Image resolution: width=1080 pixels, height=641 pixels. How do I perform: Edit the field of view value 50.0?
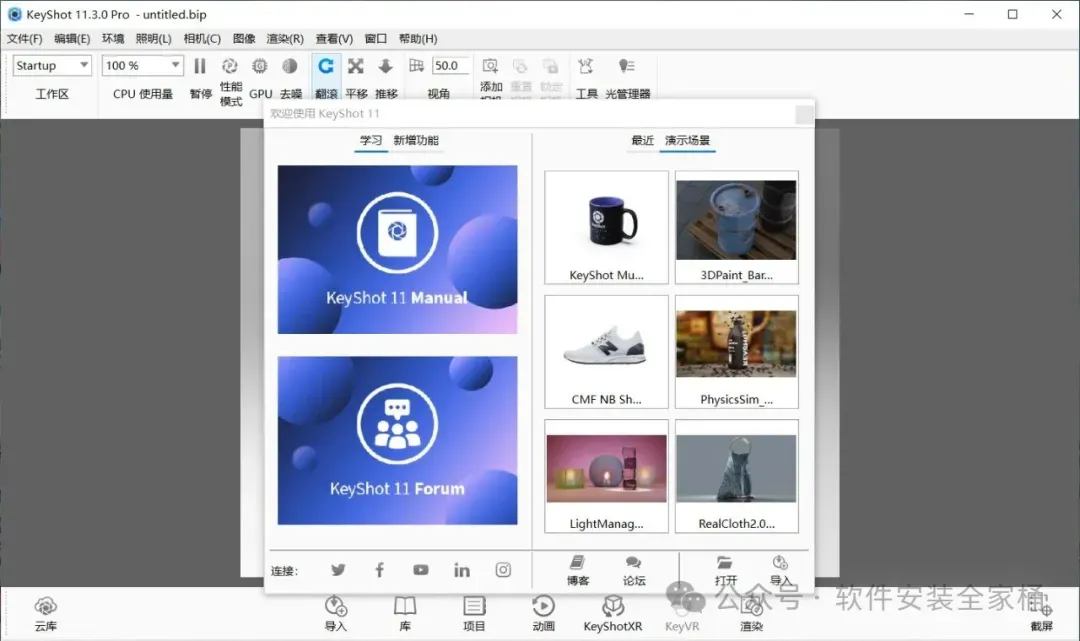point(450,65)
